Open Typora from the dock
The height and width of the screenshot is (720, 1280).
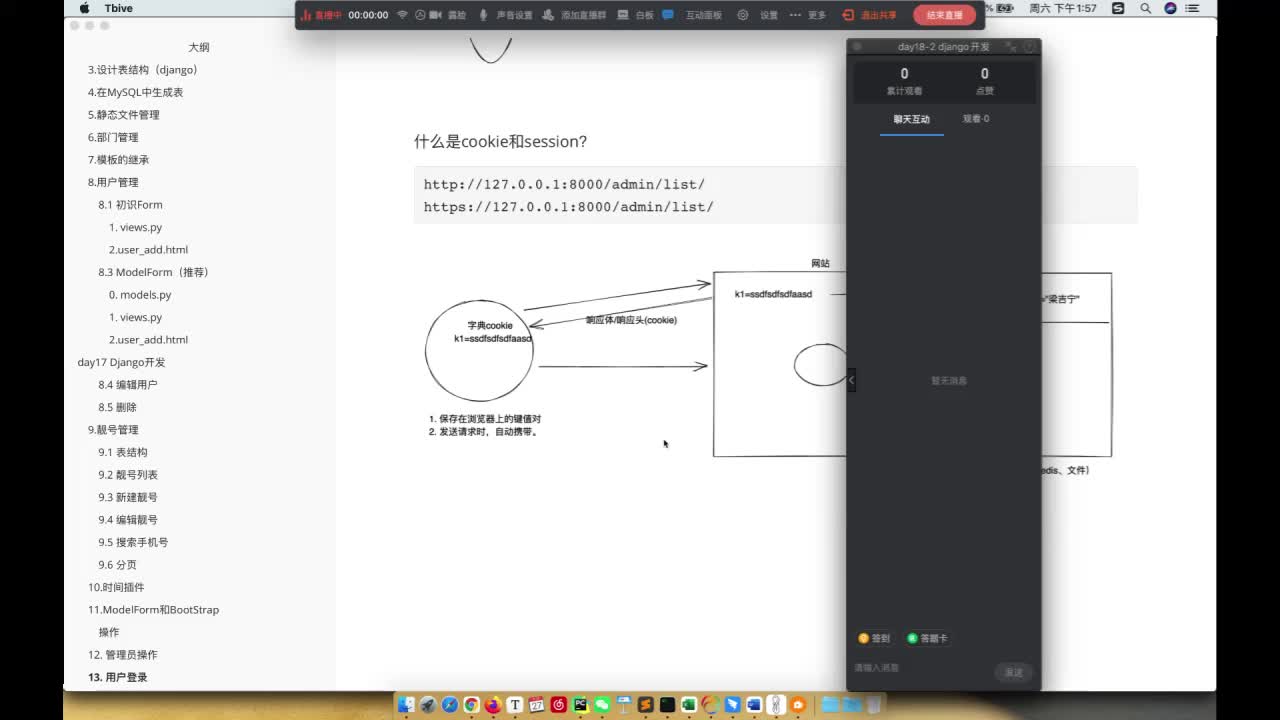[515, 705]
